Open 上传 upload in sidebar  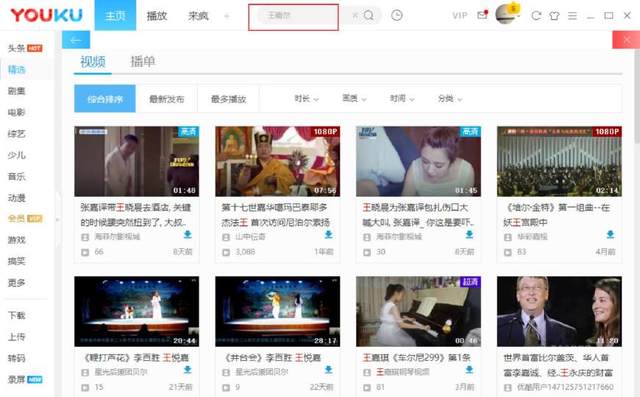[17, 337]
